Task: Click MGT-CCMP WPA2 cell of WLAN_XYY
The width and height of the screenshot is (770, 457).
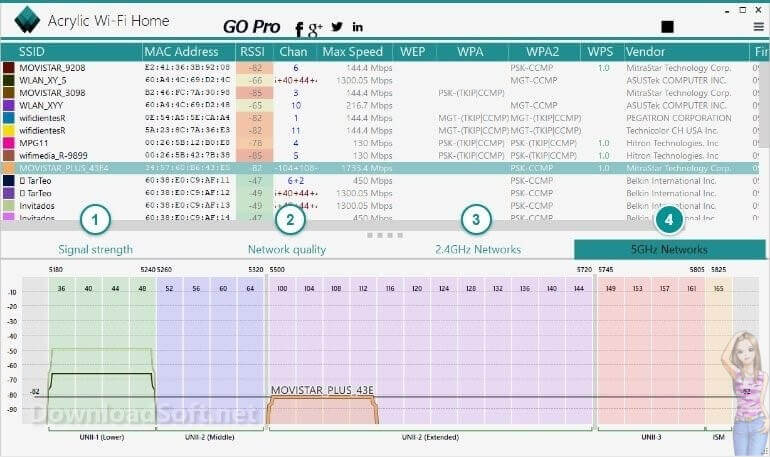Action: (534, 105)
